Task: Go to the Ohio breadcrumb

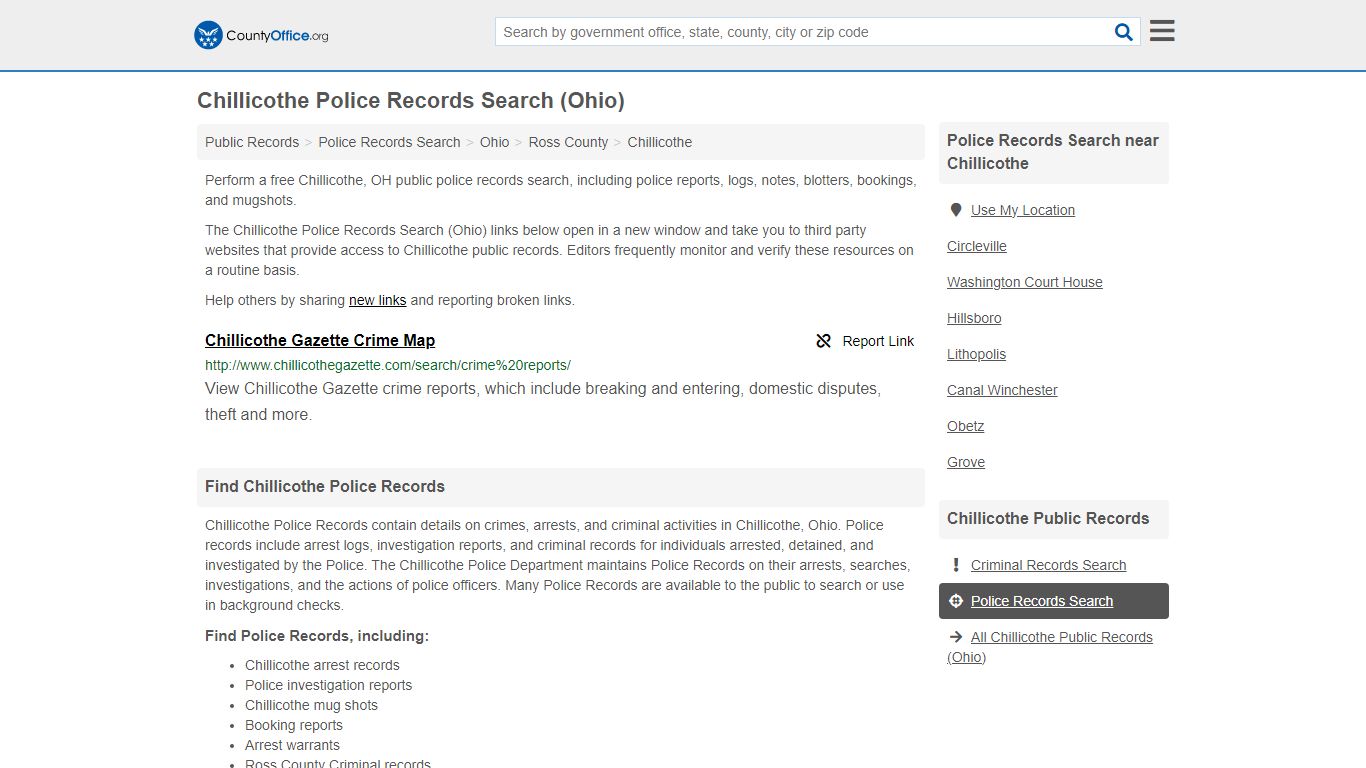Action: (494, 142)
